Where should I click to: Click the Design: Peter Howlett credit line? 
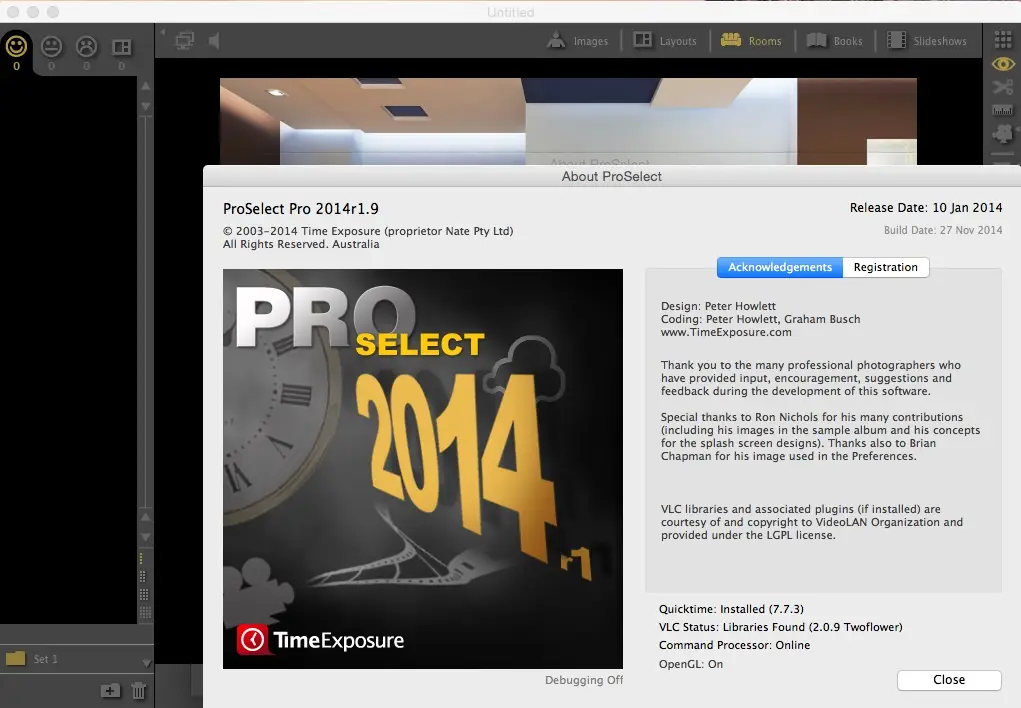(x=718, y=306)
